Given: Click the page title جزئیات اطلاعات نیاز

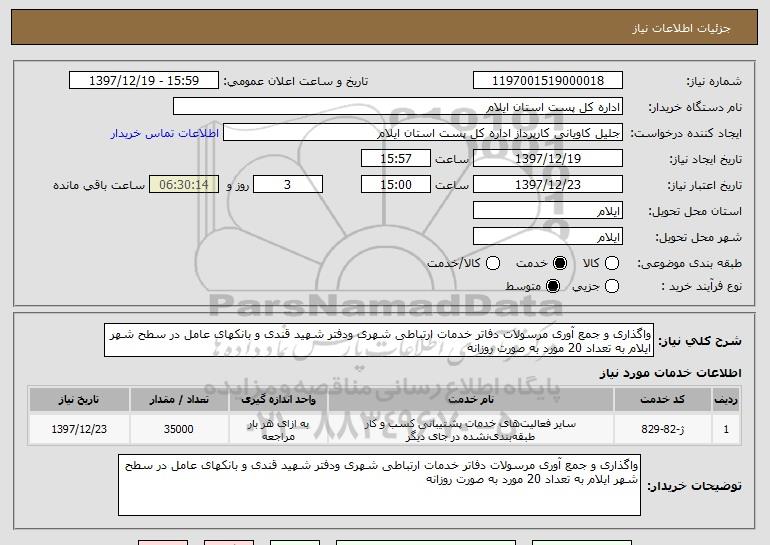Looking at the screenshot, I should point(682,28).
